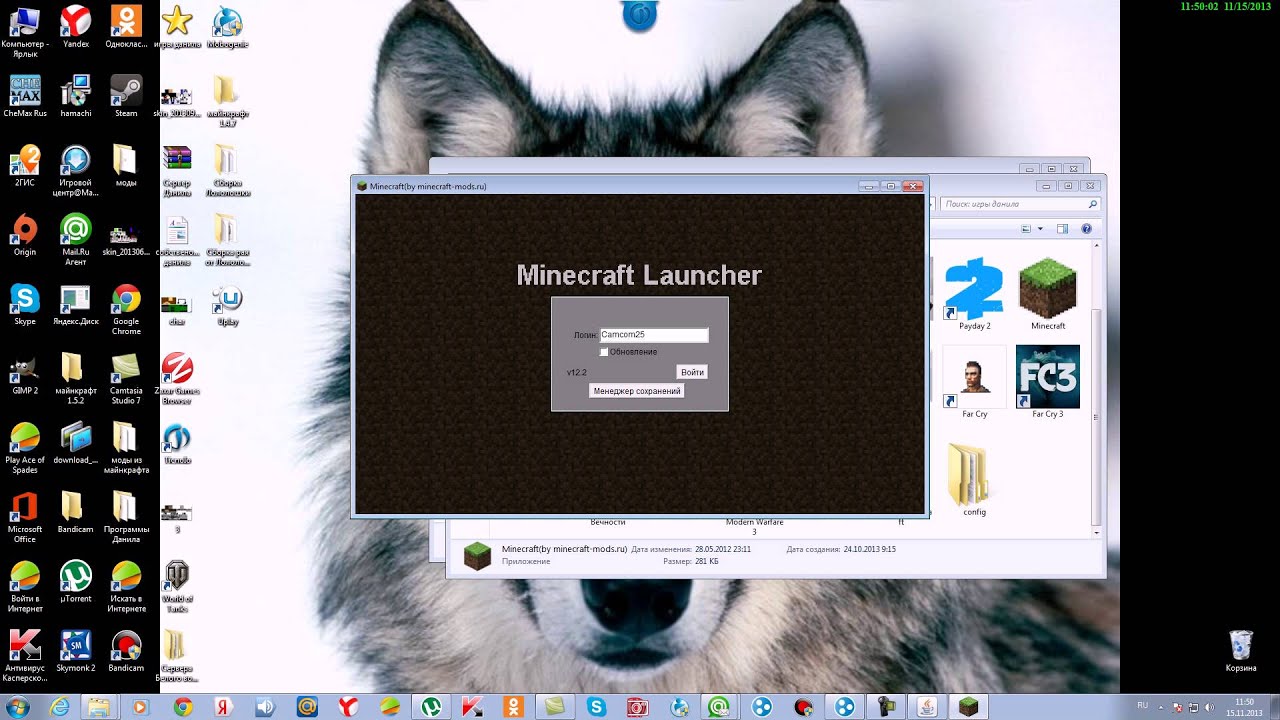Open Mail.Ru Агент desktop shortcut

[76, 240]
